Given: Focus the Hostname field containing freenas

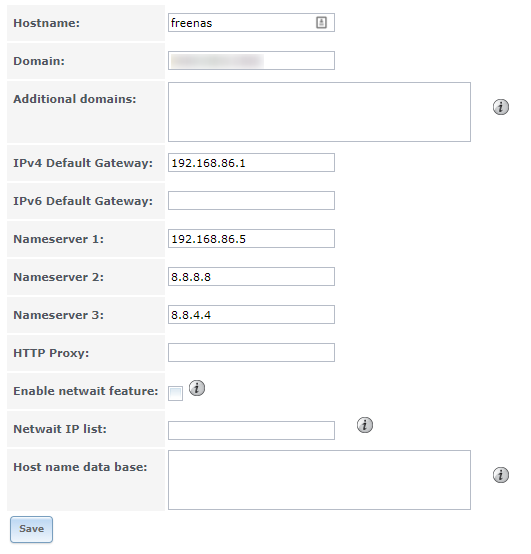Looking at the screenshot, I should (x=251, y=23).
